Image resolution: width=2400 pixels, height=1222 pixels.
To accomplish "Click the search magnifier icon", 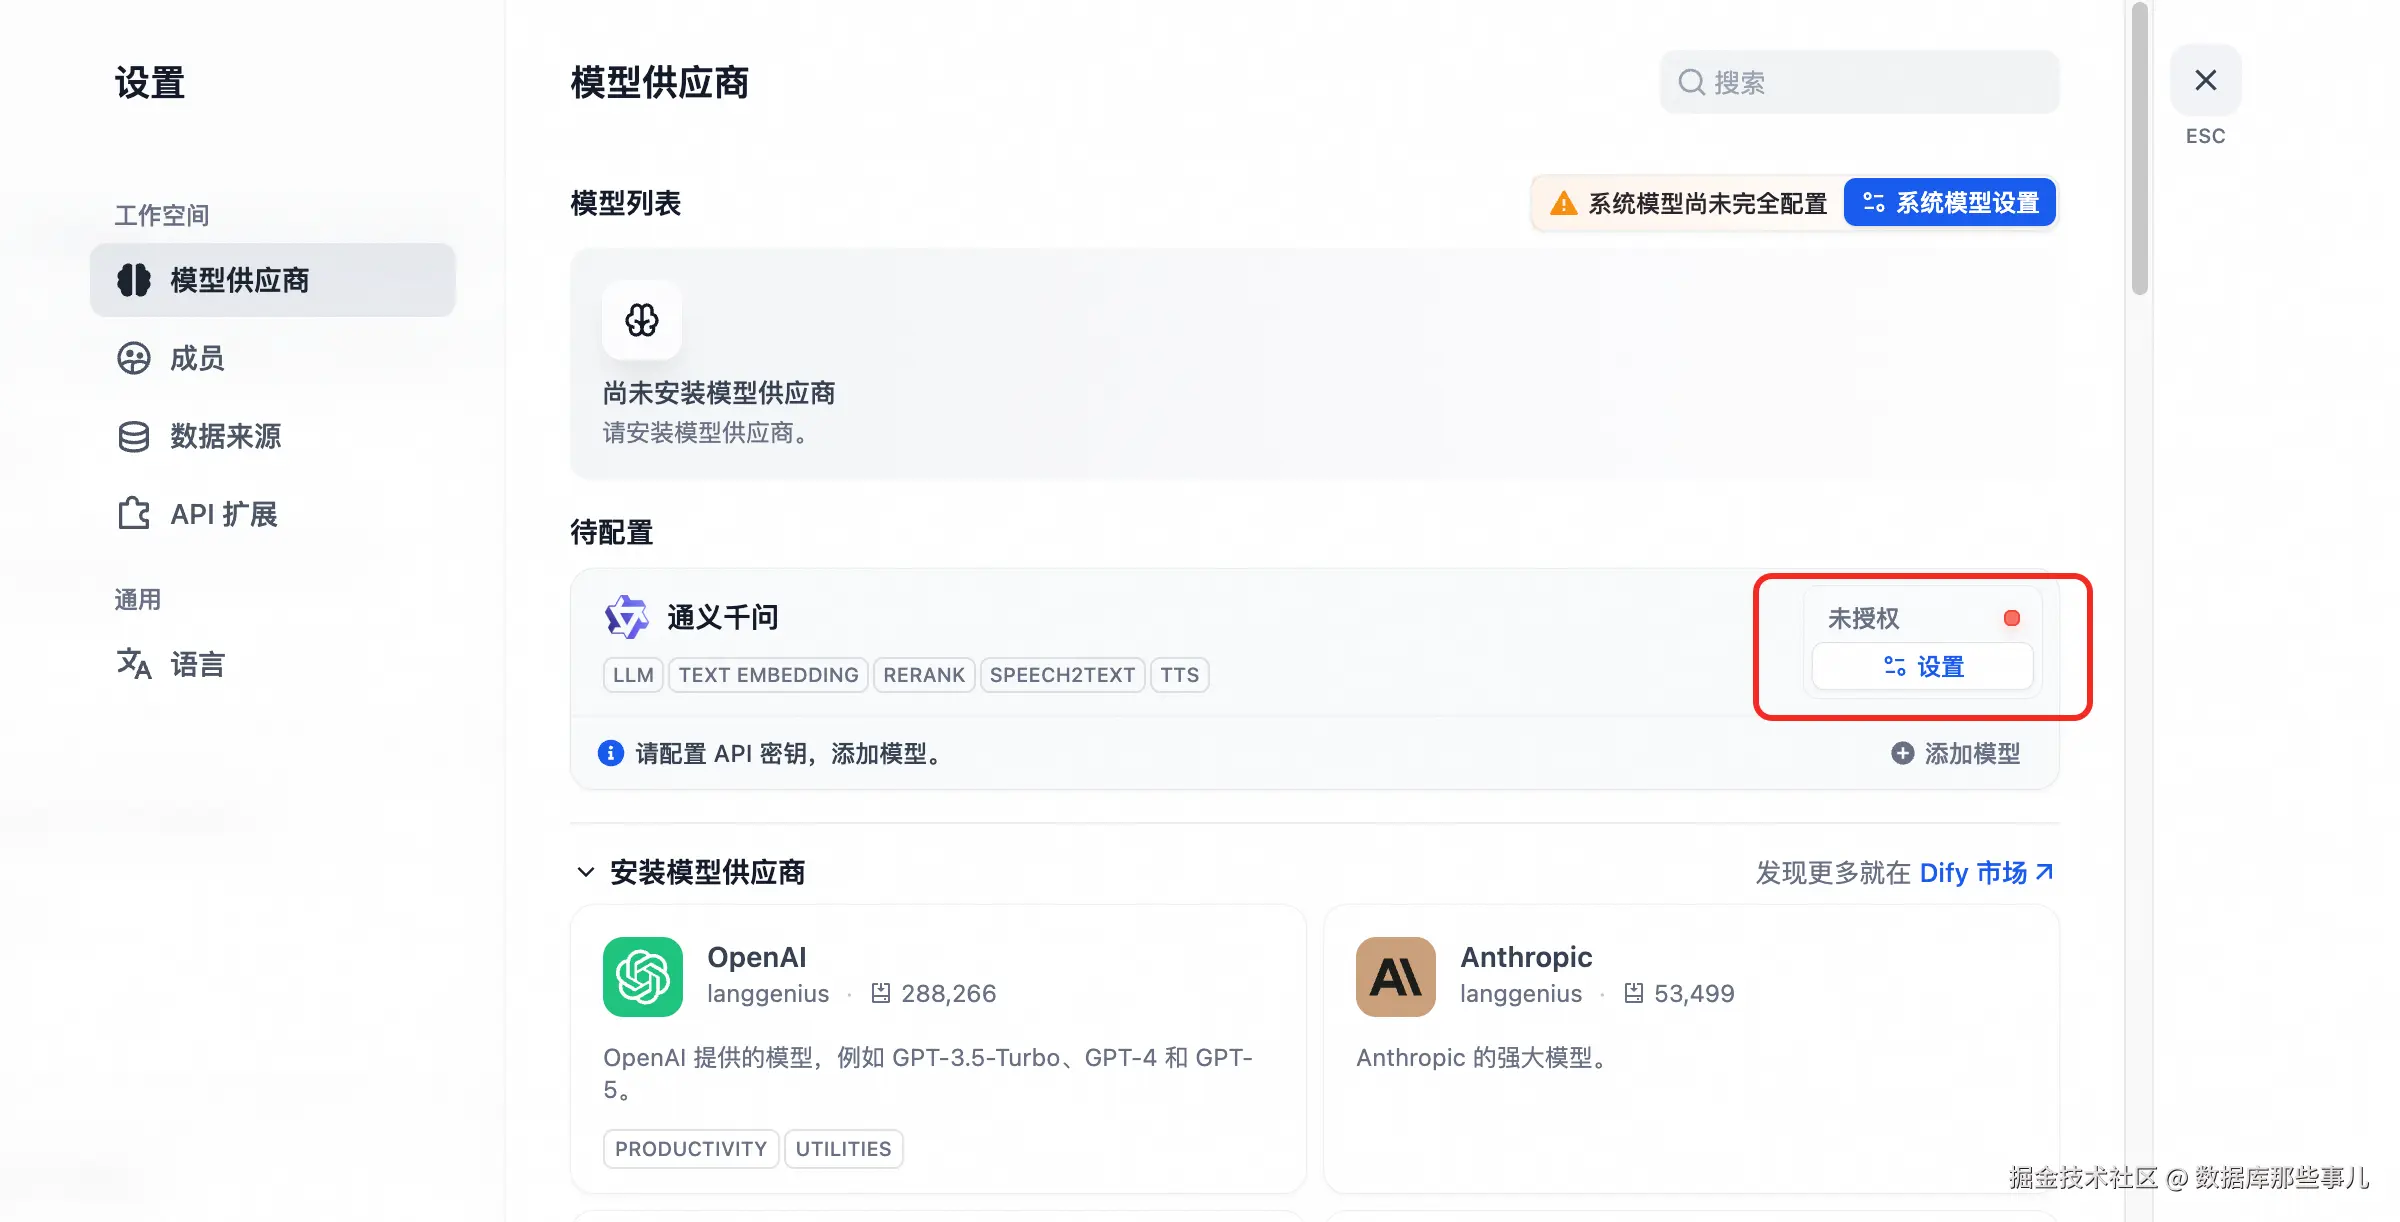I will [x=1690, y=82].
